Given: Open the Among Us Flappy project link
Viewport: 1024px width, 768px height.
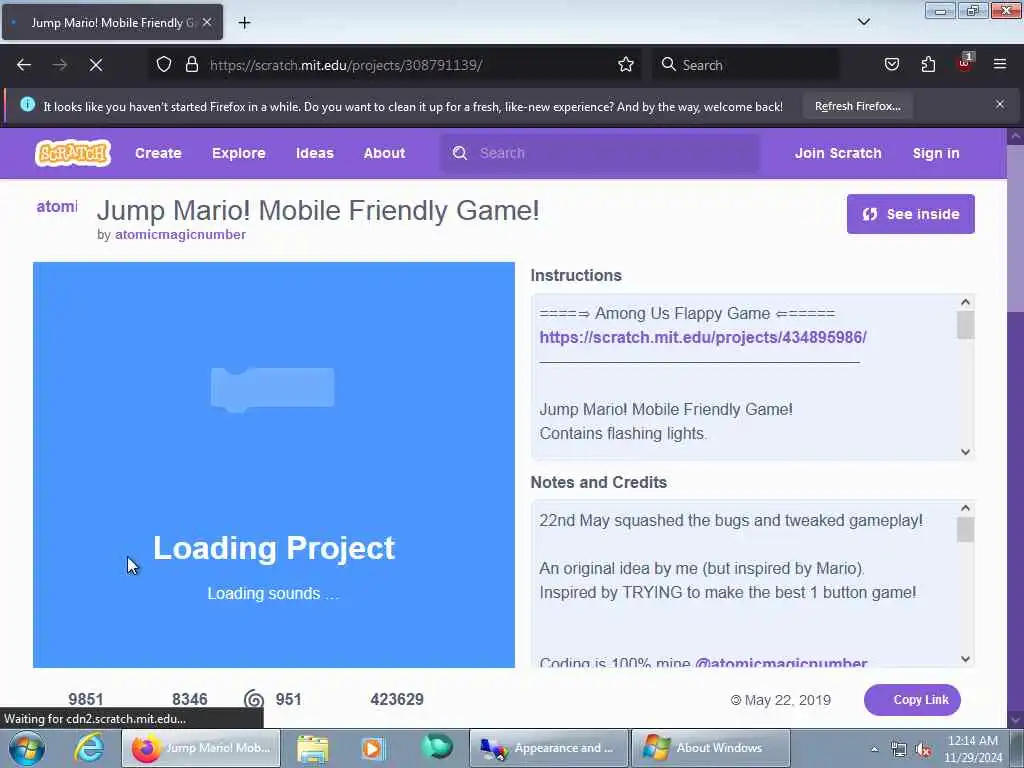Looking at the screenshot, I should 703,337.
